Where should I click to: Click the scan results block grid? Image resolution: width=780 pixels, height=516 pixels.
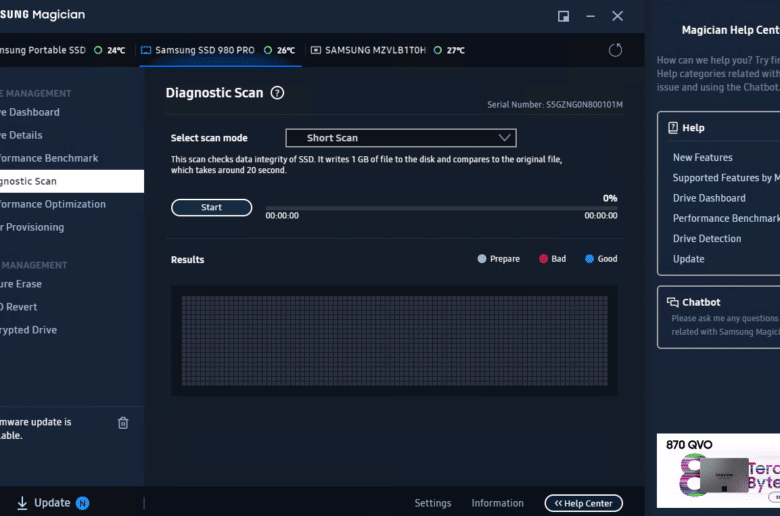point(394,341)
